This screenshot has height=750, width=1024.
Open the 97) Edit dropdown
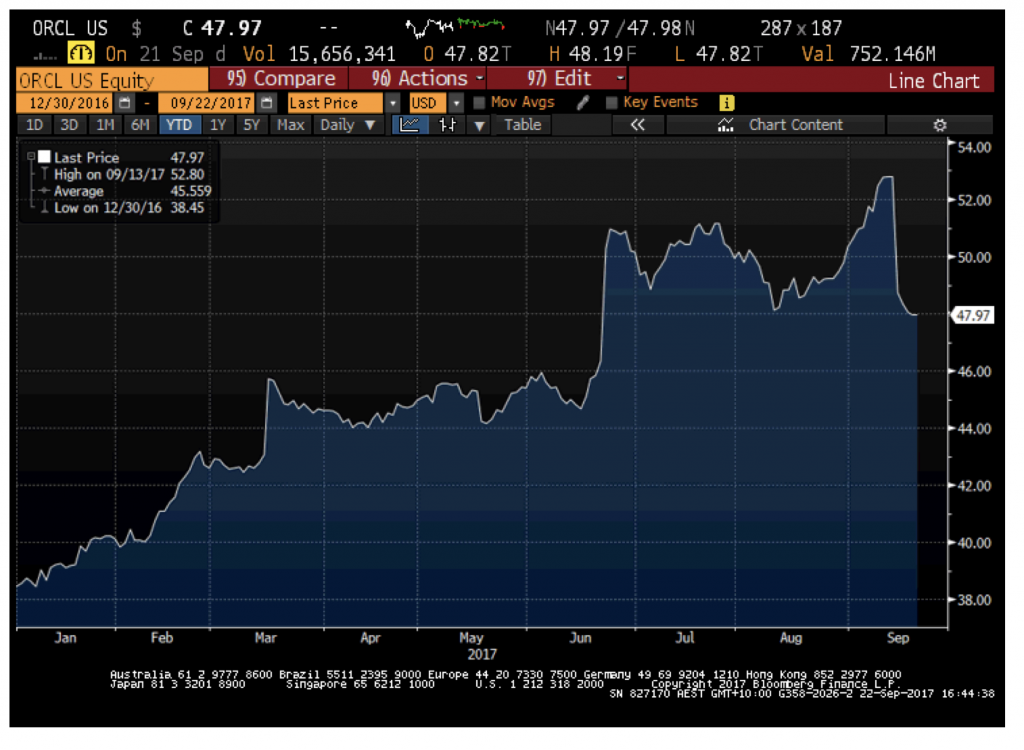(558, 79)
